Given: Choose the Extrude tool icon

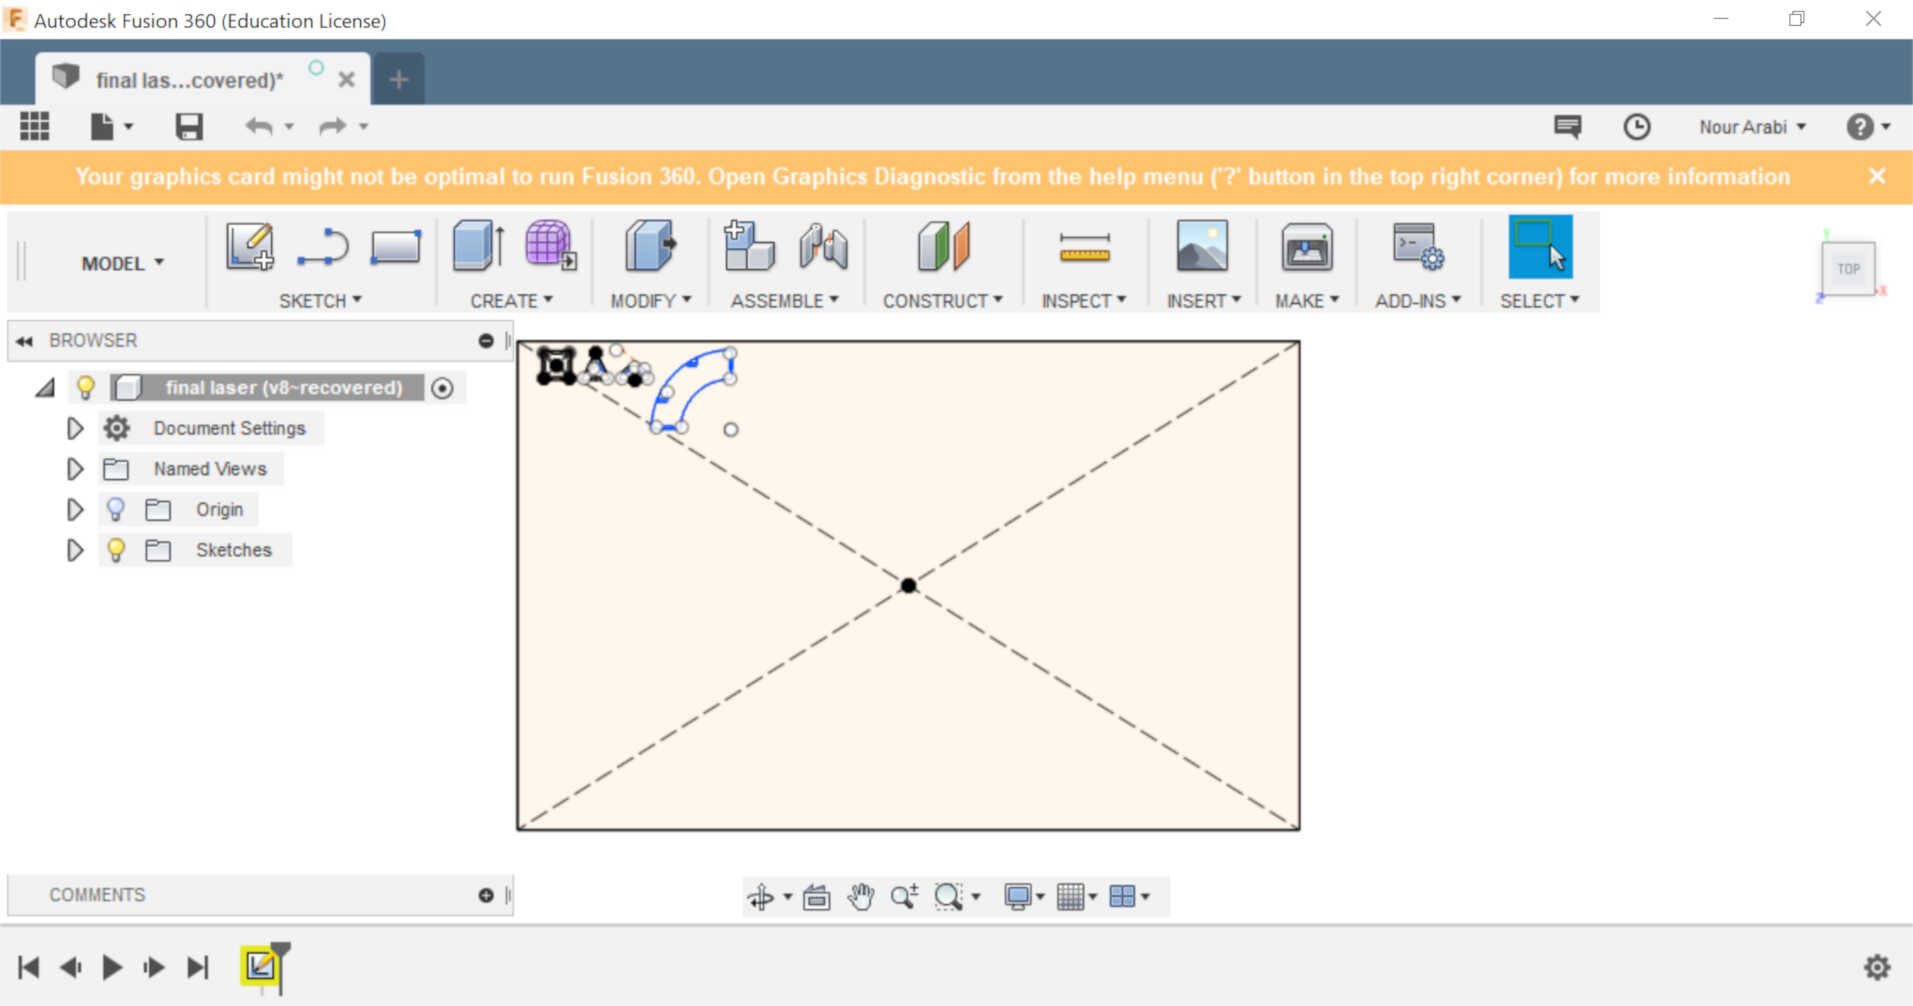Looking at the screenshot, I should (x=478, y=246).
